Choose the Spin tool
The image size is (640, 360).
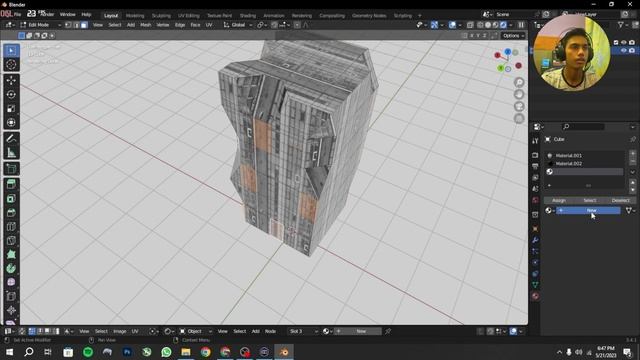[11, 268]
